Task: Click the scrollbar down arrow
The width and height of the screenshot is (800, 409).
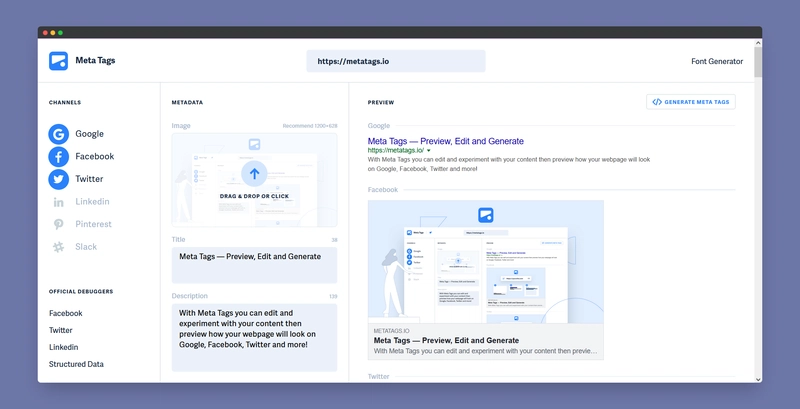Action: click(x=758, y=379)
